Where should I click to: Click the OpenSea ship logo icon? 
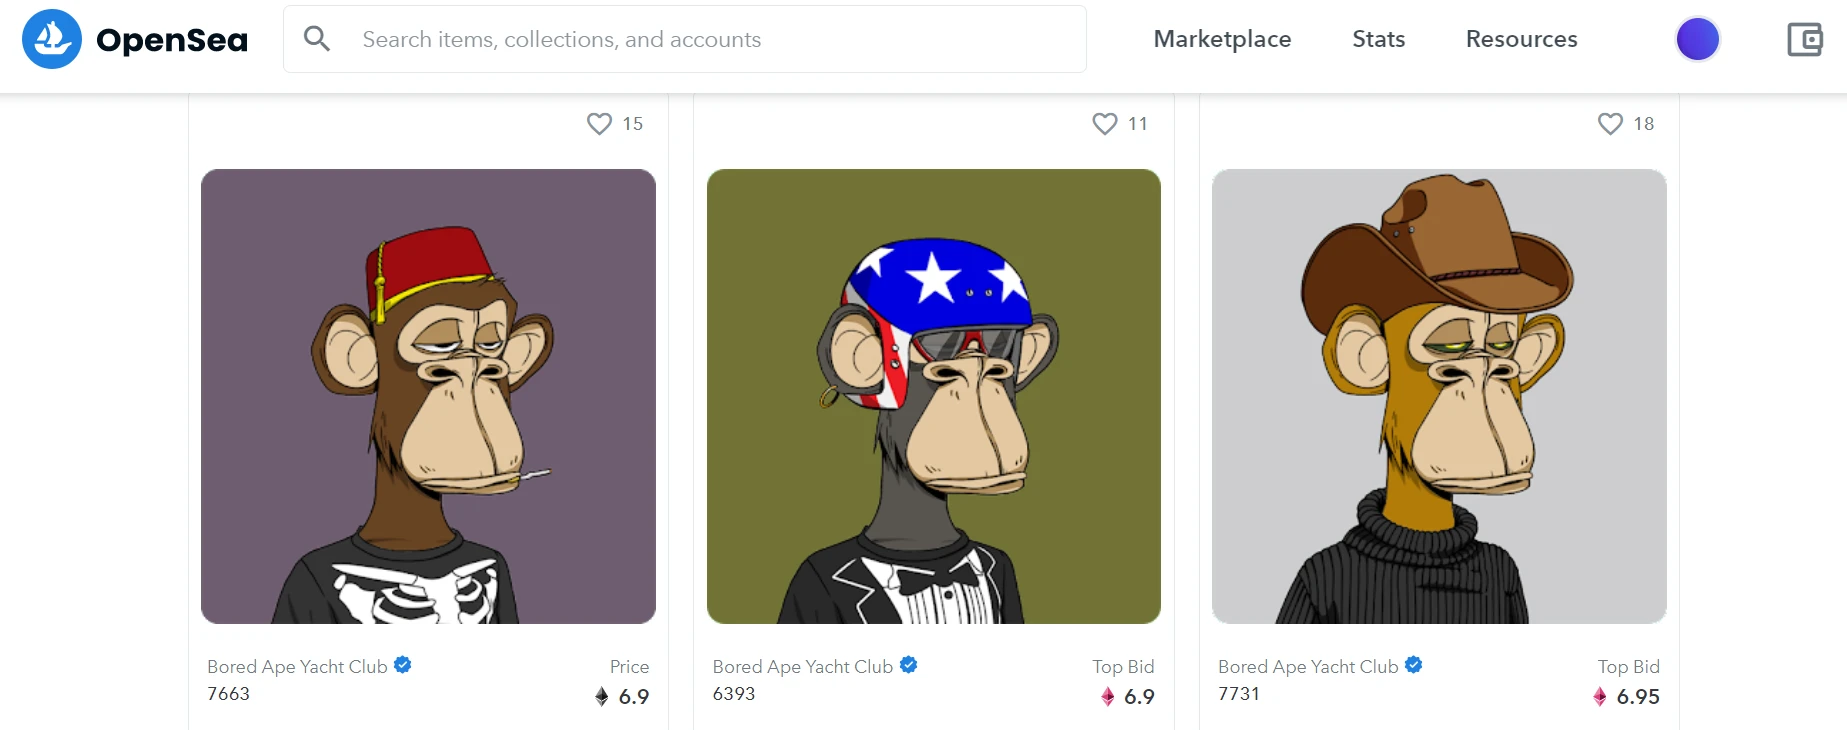pos(52,39)
